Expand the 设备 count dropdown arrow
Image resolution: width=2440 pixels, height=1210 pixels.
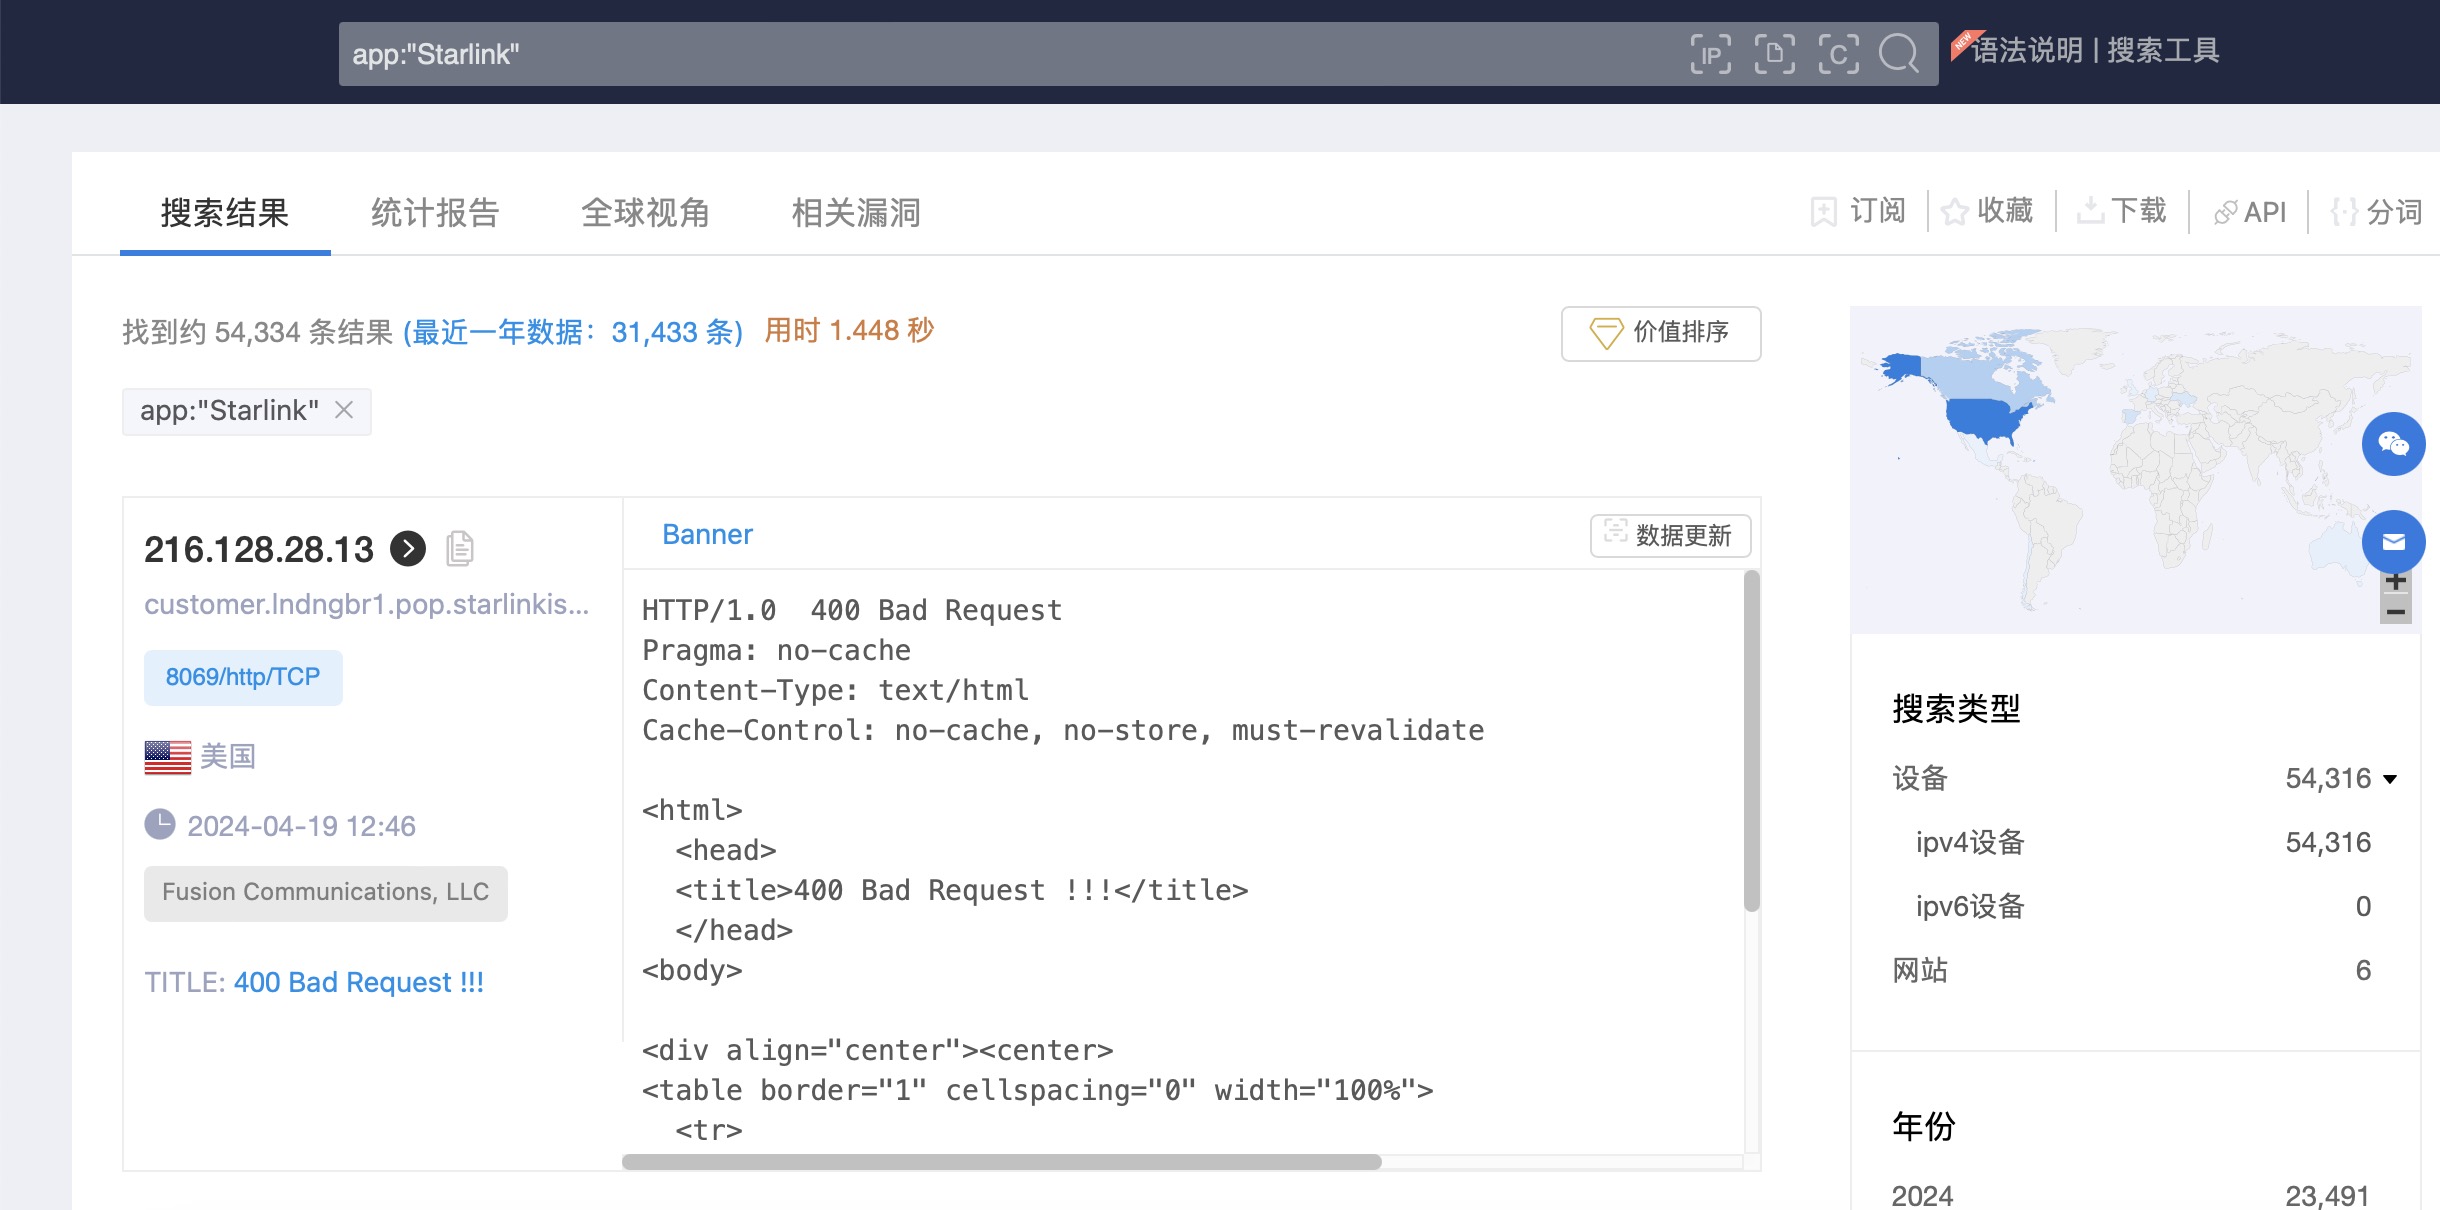[x=2390, y=779]
